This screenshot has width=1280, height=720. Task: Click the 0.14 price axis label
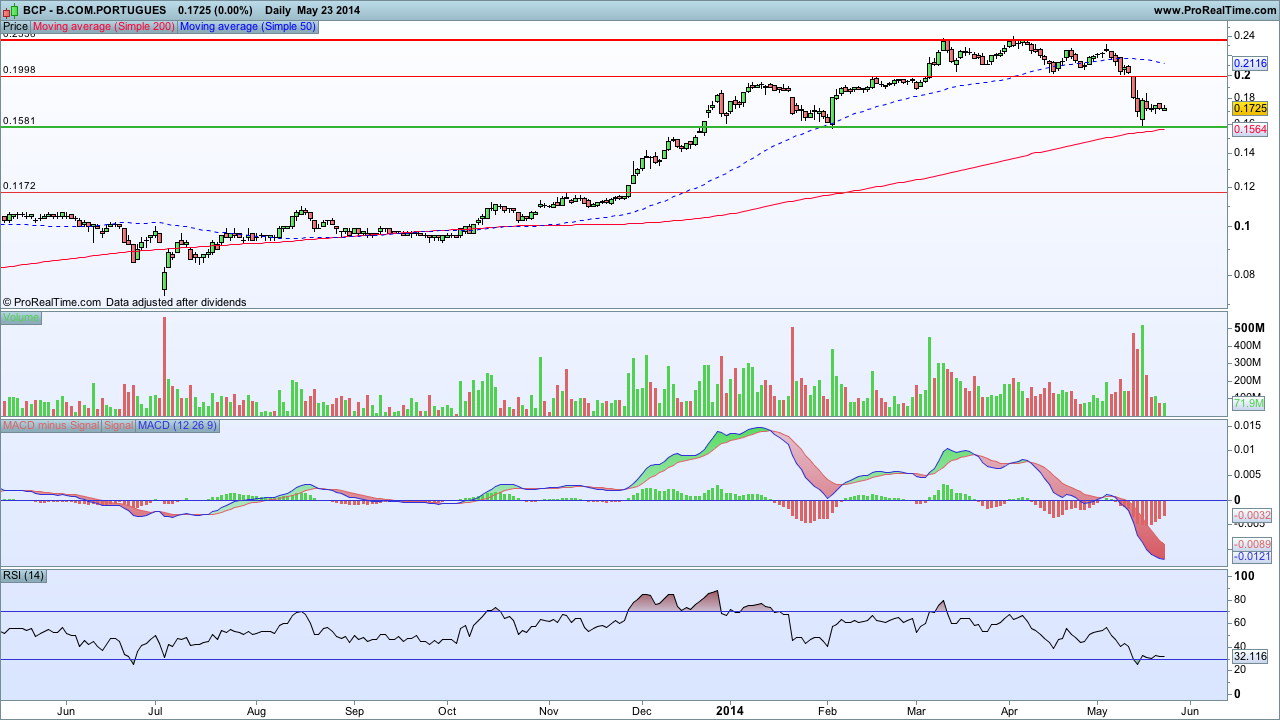click(x=1245, y=152)
